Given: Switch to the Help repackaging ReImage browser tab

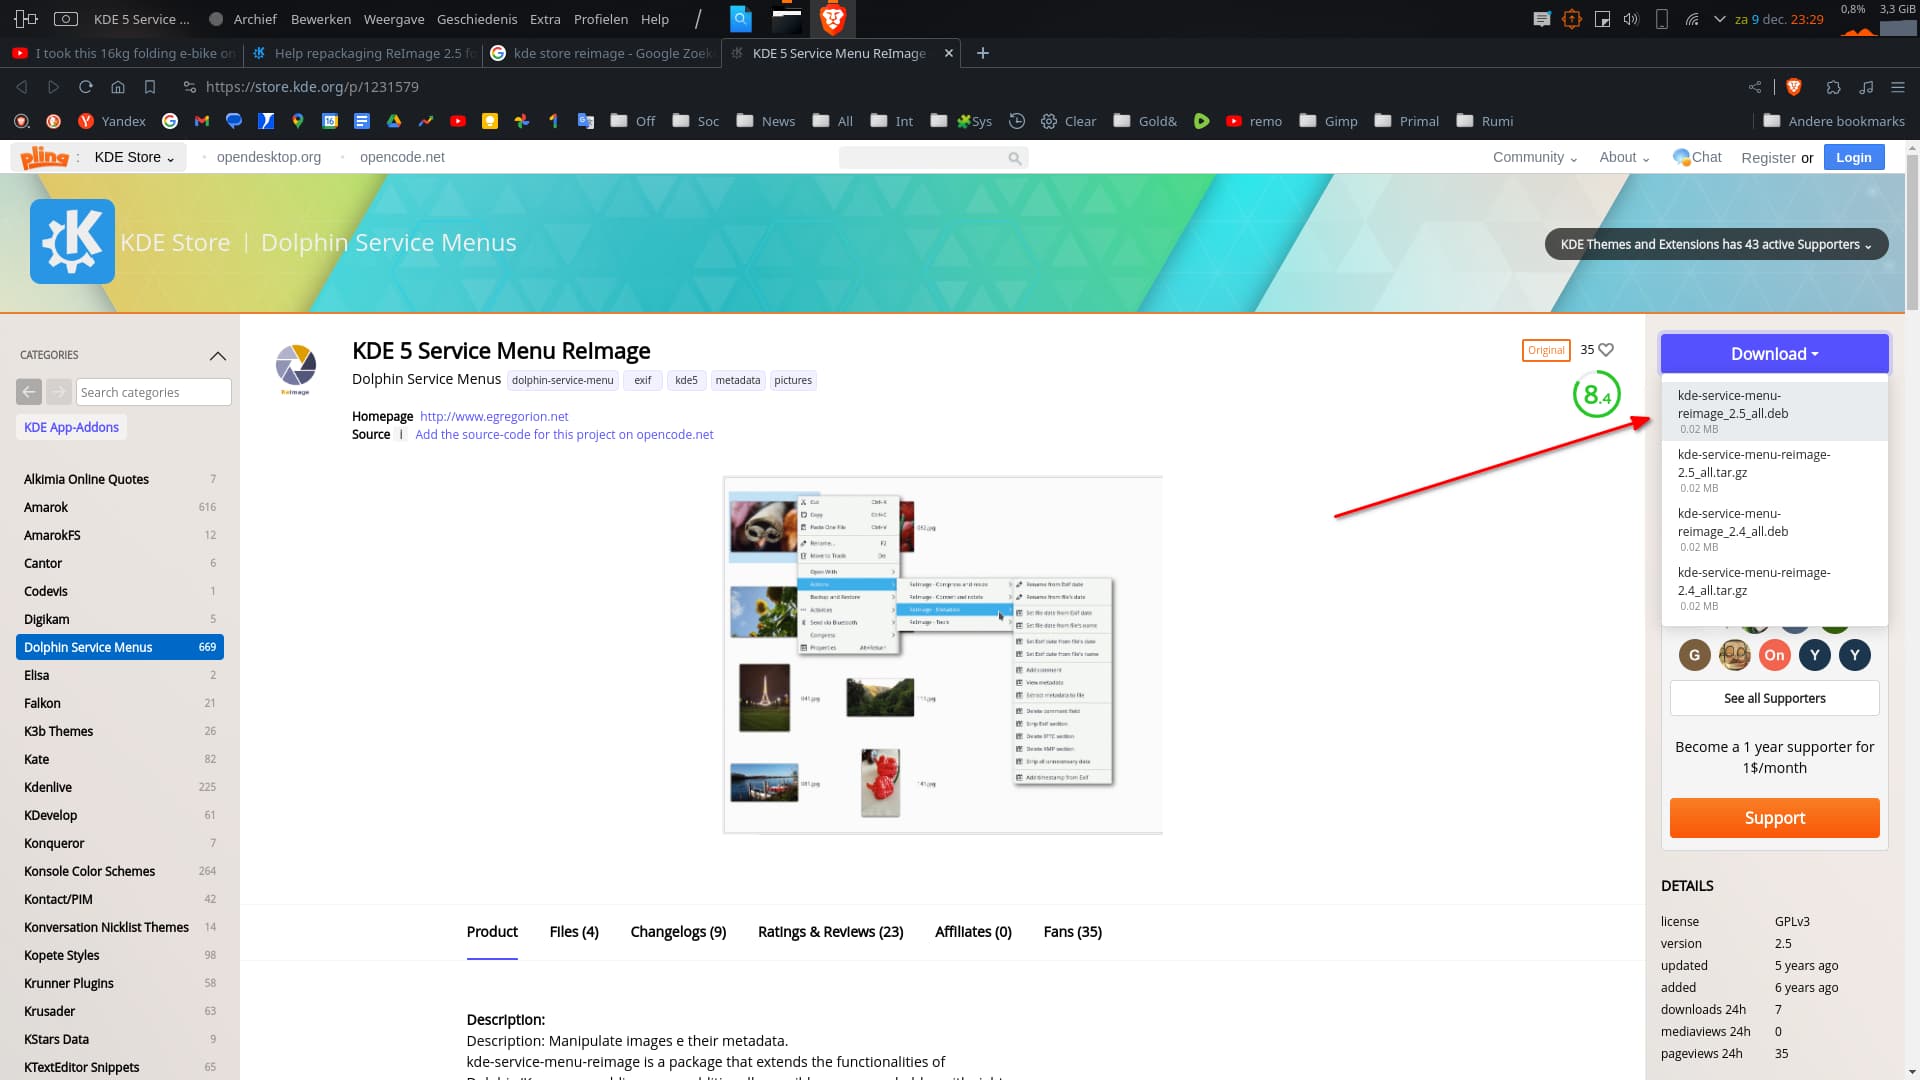Looking at the screenshot, I should click(364, 53).
